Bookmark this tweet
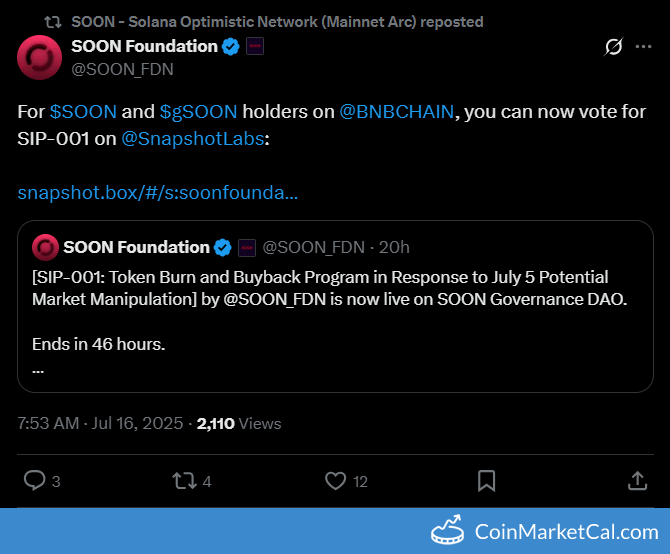670x554 pixels. pos(486,481)
